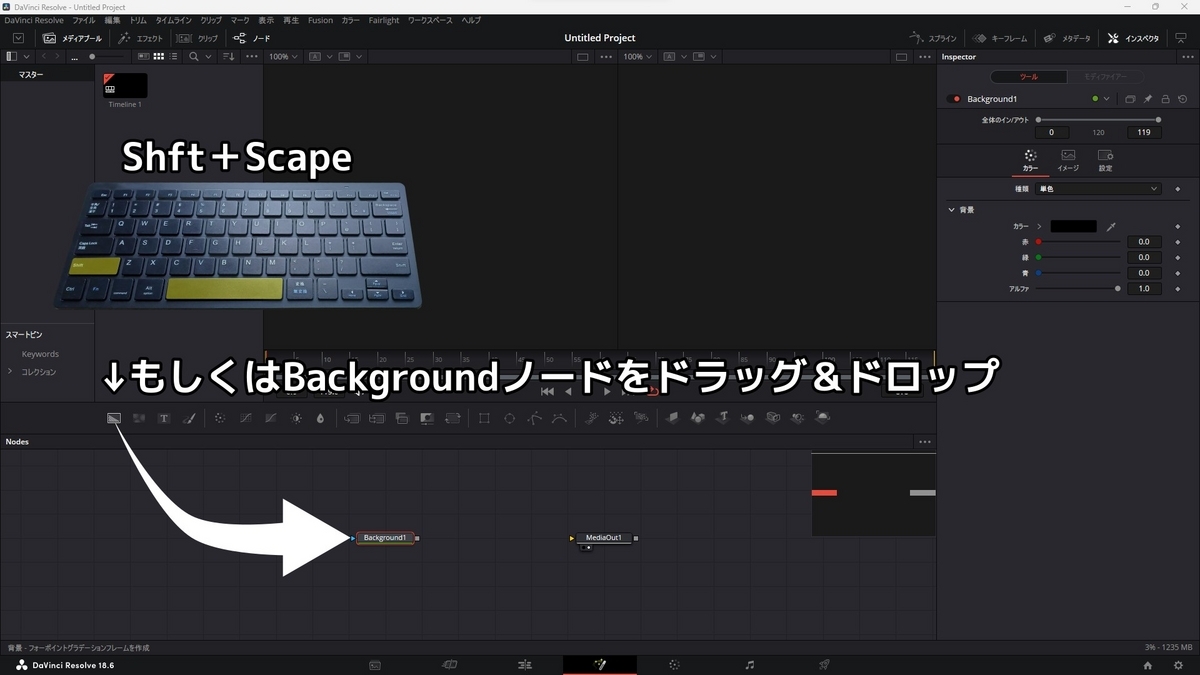The image size is (1200, 675).
Task: Toggle keyframe diamond for 種類 row
Action: click(1178, 189)
